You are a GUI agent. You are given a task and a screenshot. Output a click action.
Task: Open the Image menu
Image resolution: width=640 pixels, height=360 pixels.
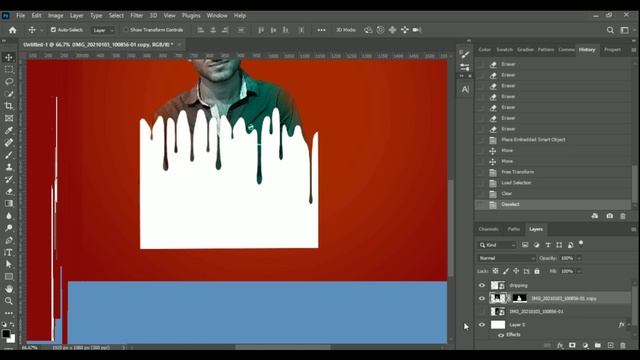pos(56,16)
